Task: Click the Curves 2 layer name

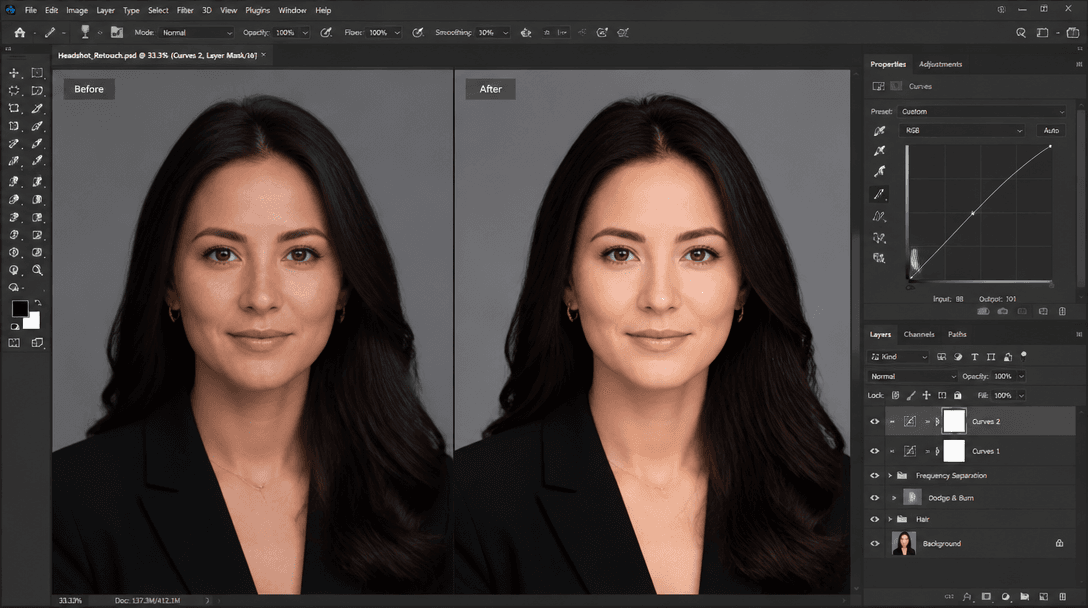Action: coord(985,421)
